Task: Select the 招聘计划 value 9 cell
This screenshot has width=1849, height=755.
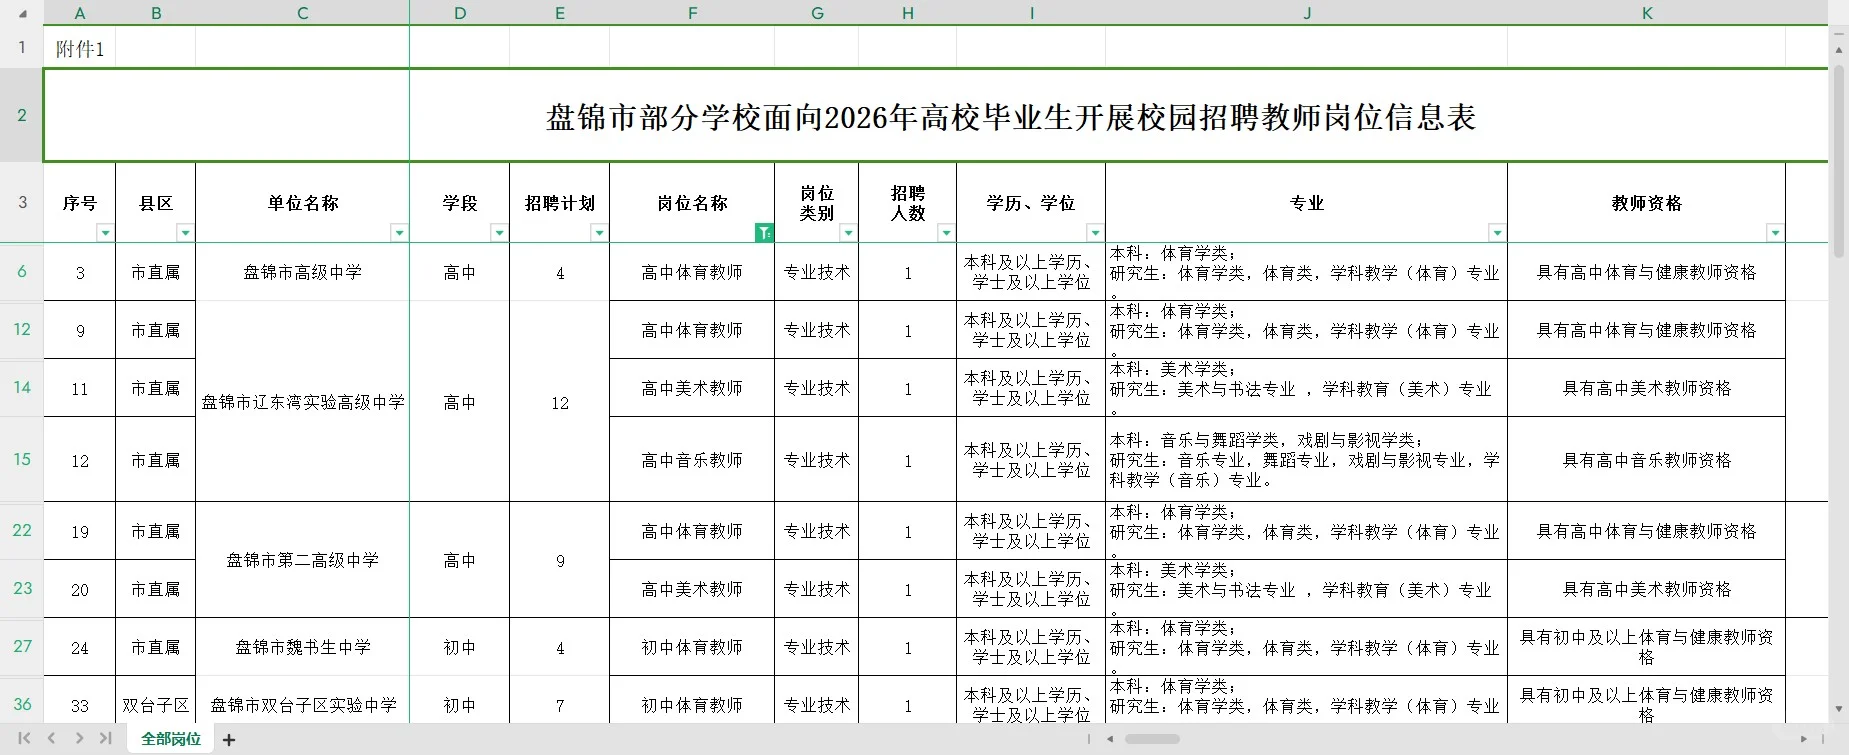Action: pos(560,560)
